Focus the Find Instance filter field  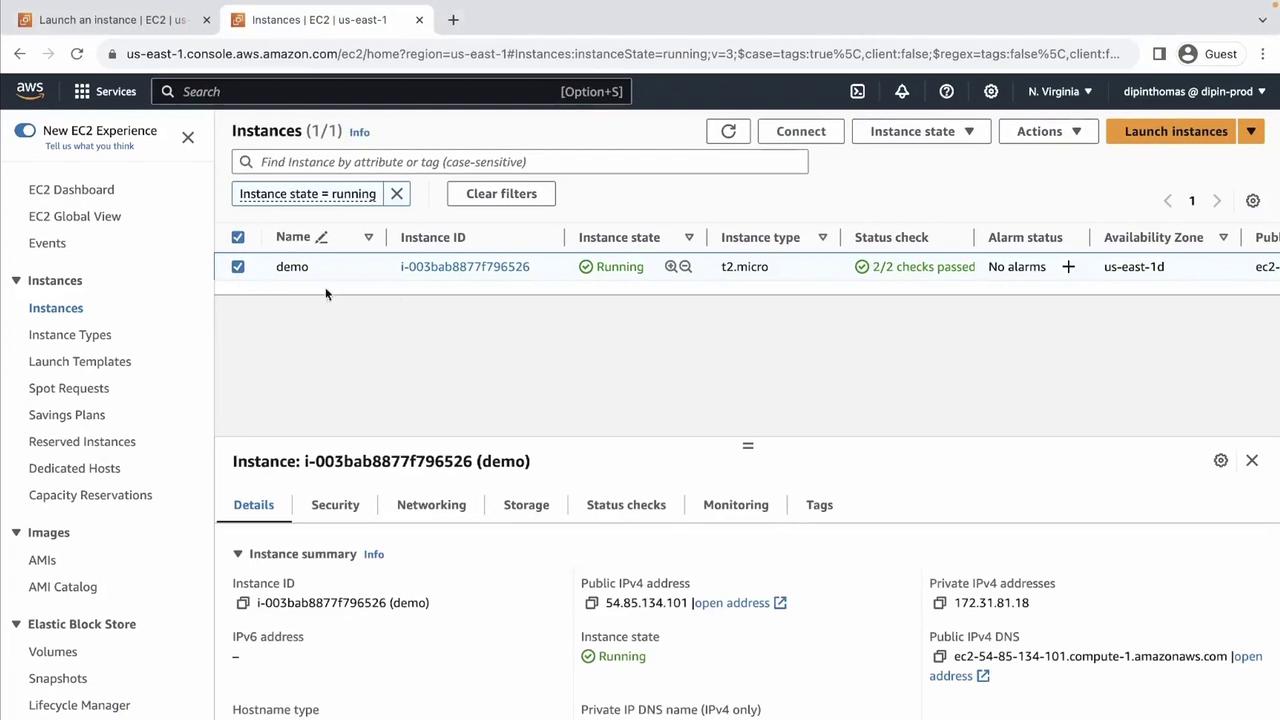[x=520, y=162]
